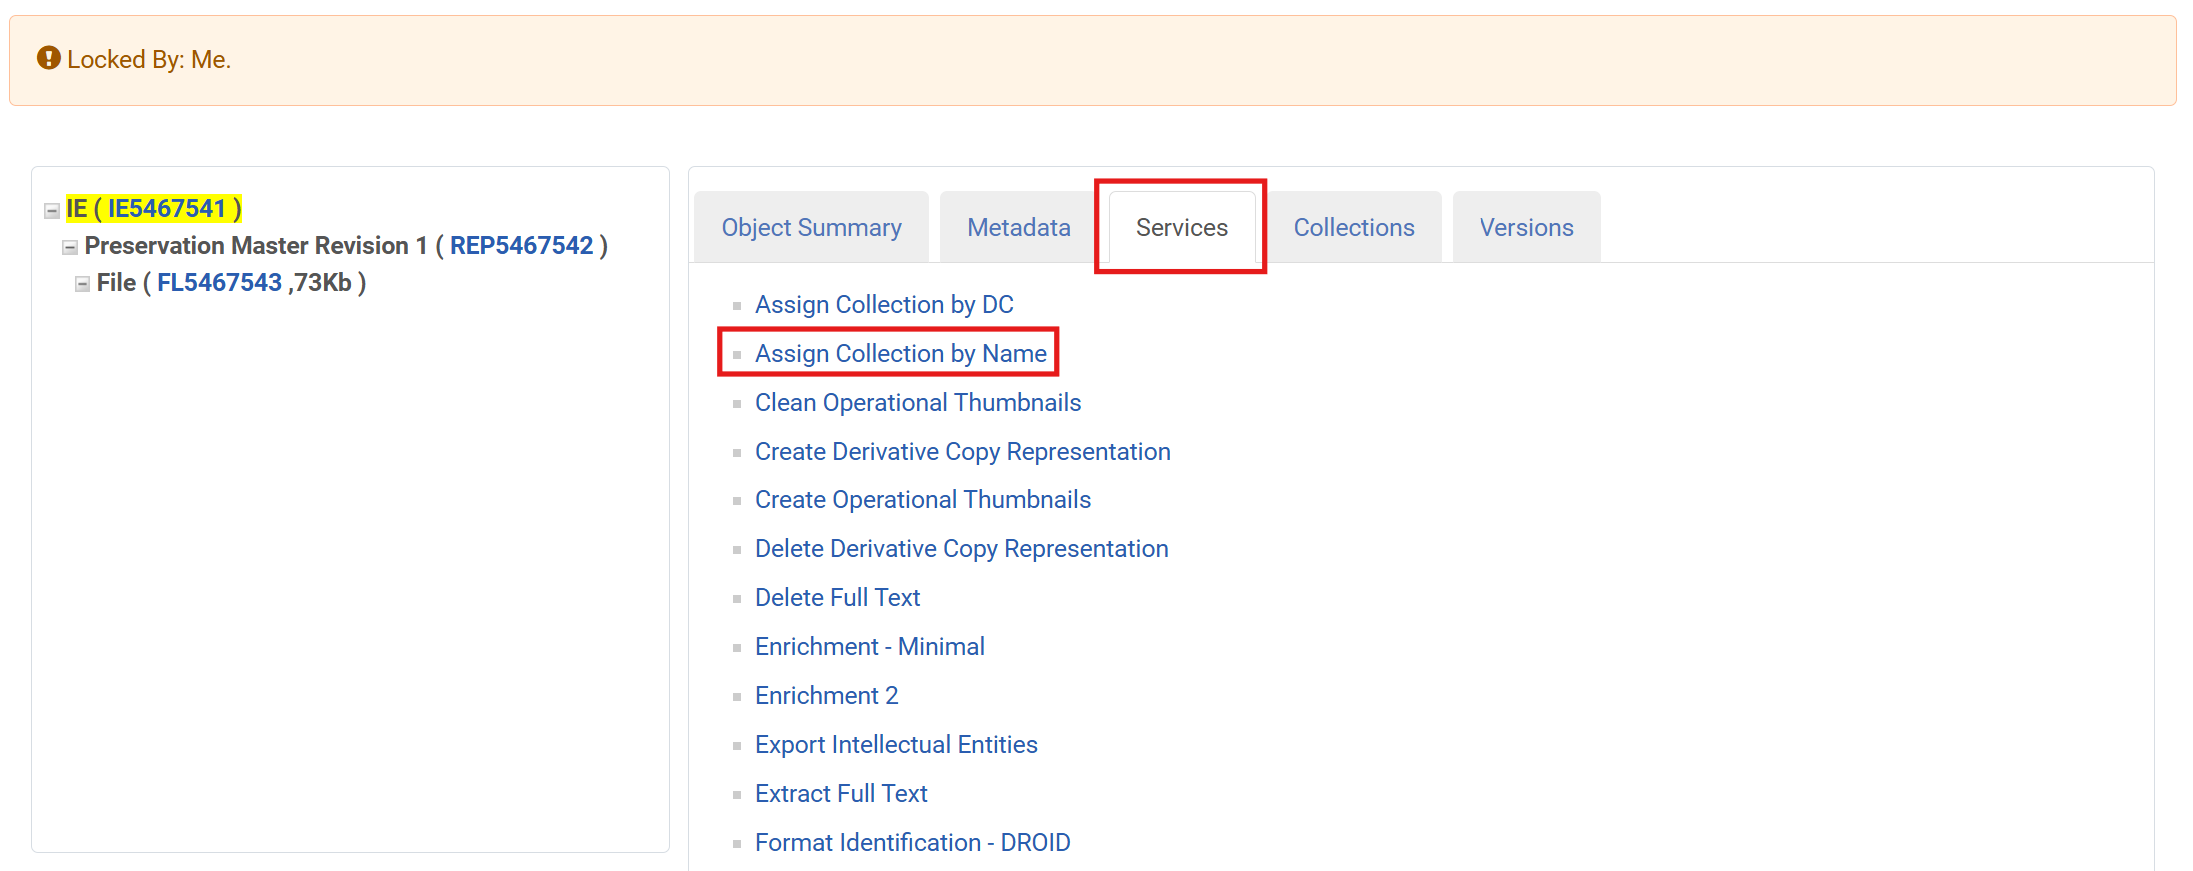The height and width of the screenshot is (871, 2193).
Task: Click the warning icon in lock banner
Action: pyautogui.click(x=48, y=59)
